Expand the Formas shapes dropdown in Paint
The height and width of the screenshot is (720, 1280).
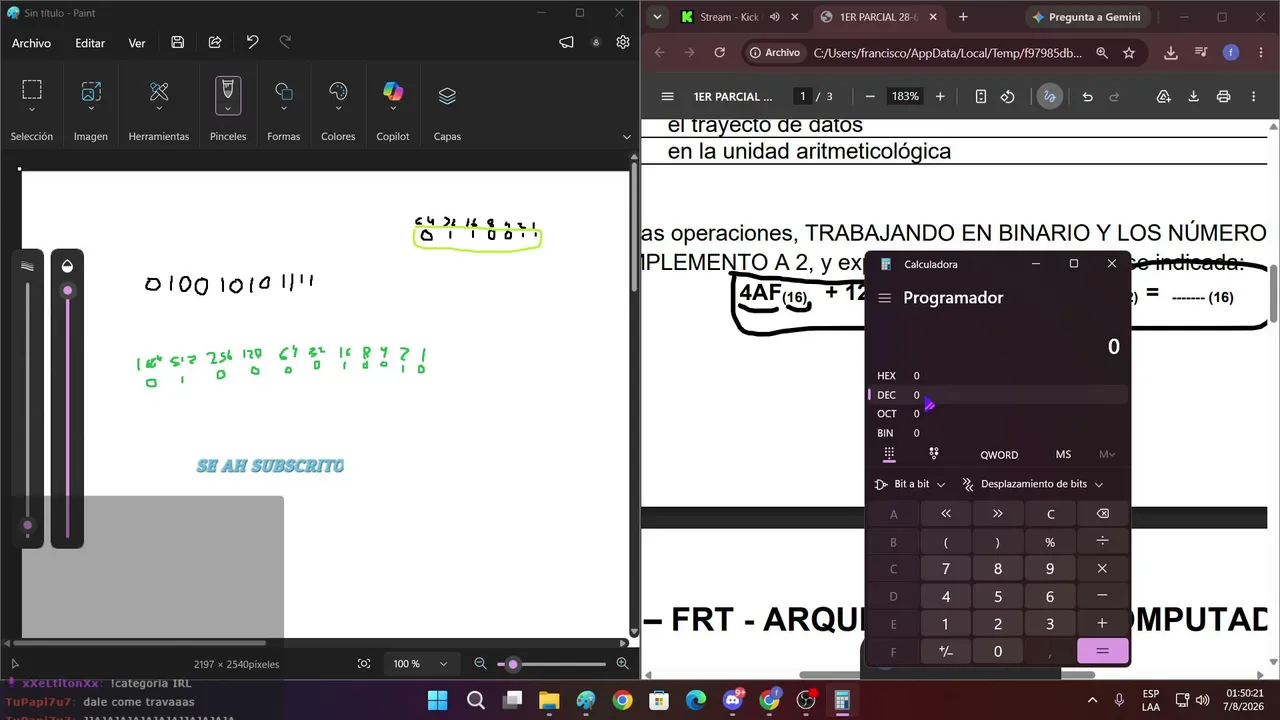[x=284, y=109]
